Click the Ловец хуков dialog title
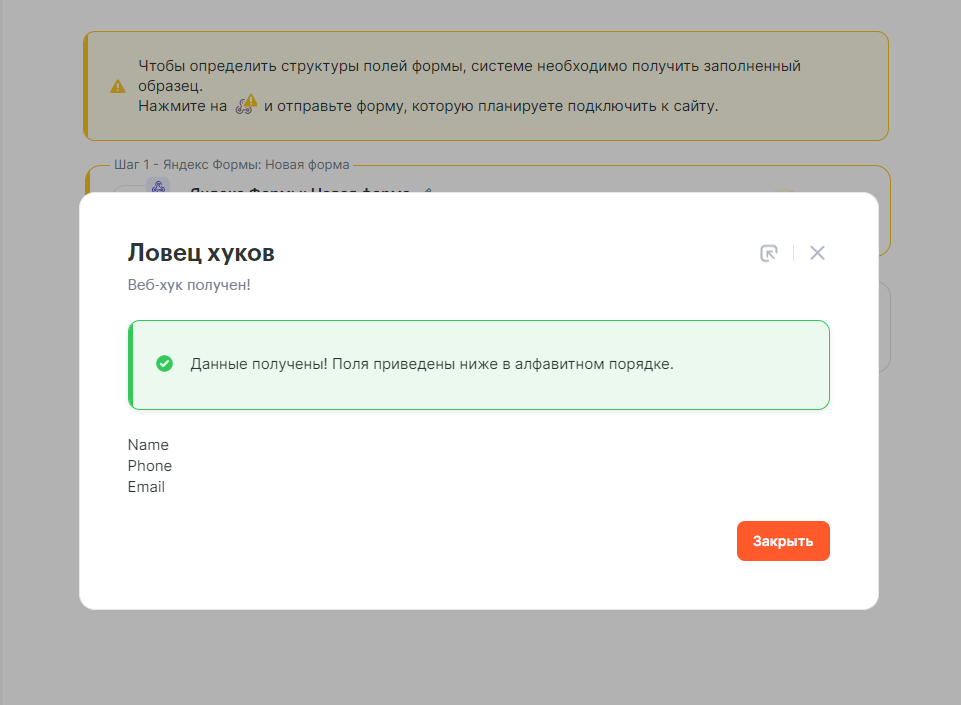This screenshot has width=961, height=705. [x=201, y=253]
